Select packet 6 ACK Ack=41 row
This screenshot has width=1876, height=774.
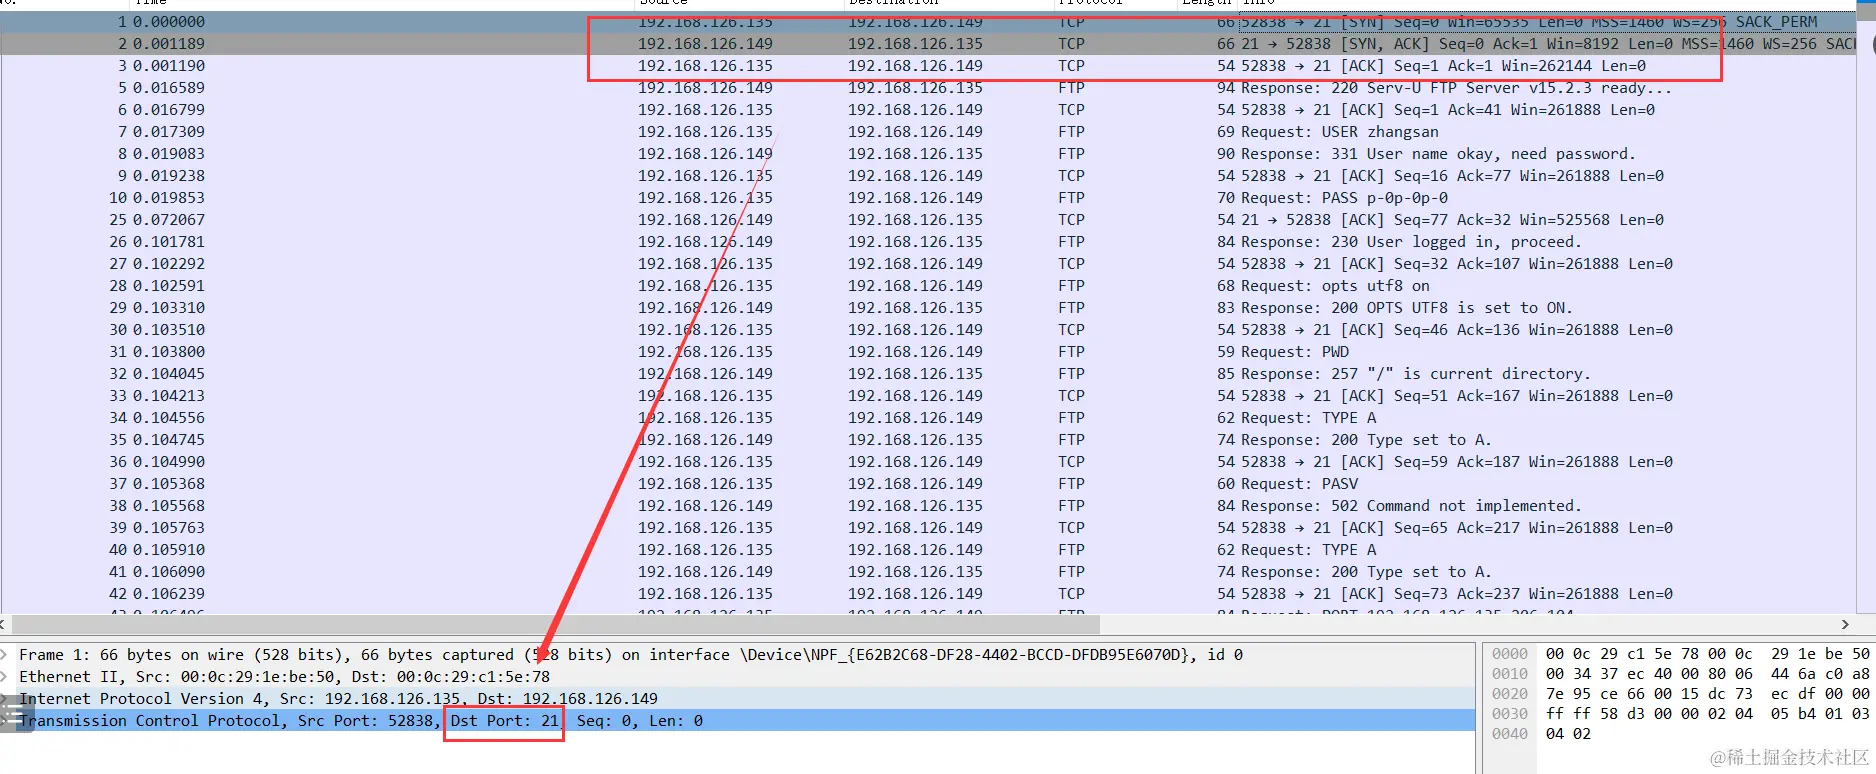930,110
